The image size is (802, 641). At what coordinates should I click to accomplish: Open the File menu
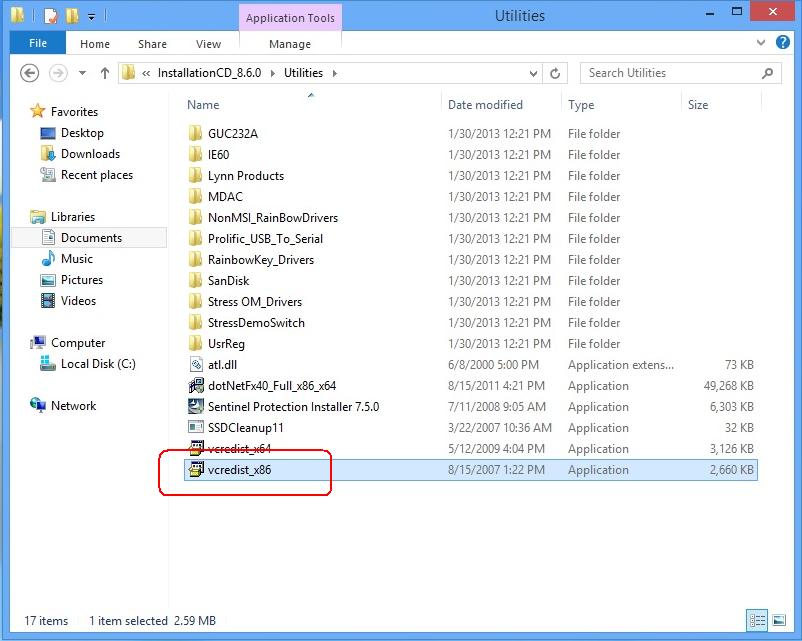[x=37, y=43]
